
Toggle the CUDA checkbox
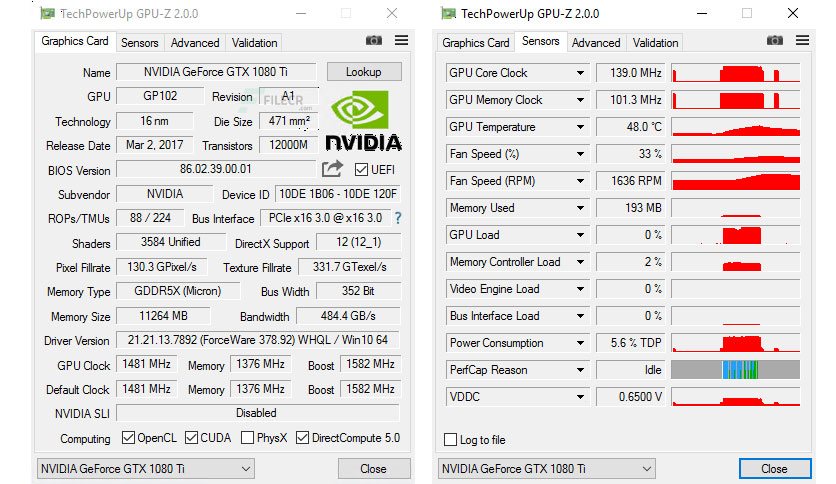(191, 438)
